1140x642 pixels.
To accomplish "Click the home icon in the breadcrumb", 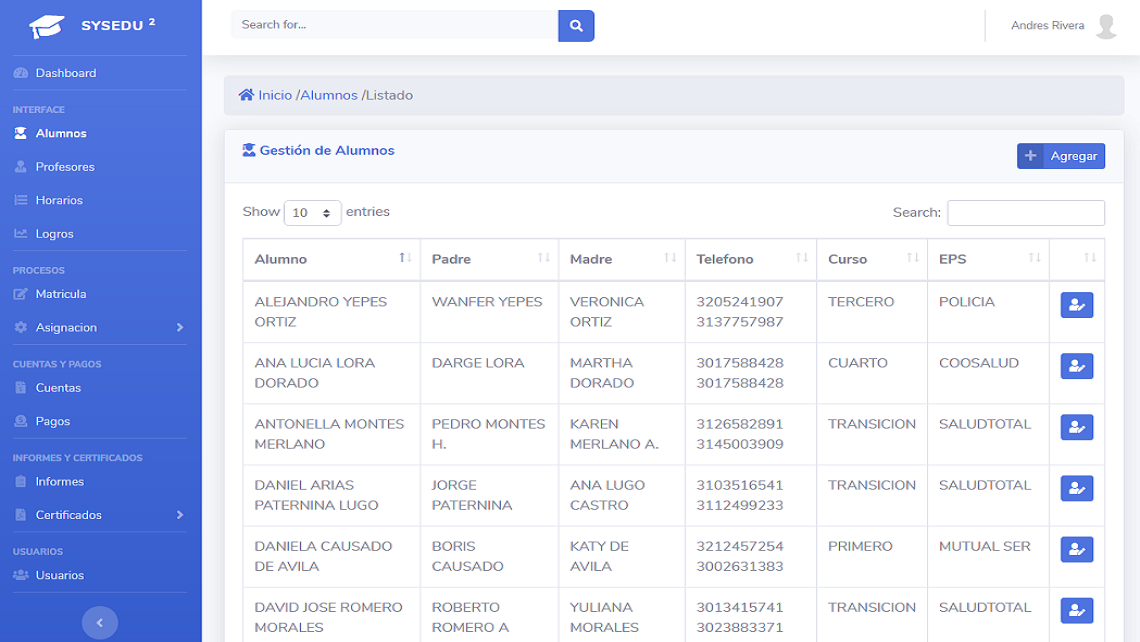I will click(x=246, y=95).
